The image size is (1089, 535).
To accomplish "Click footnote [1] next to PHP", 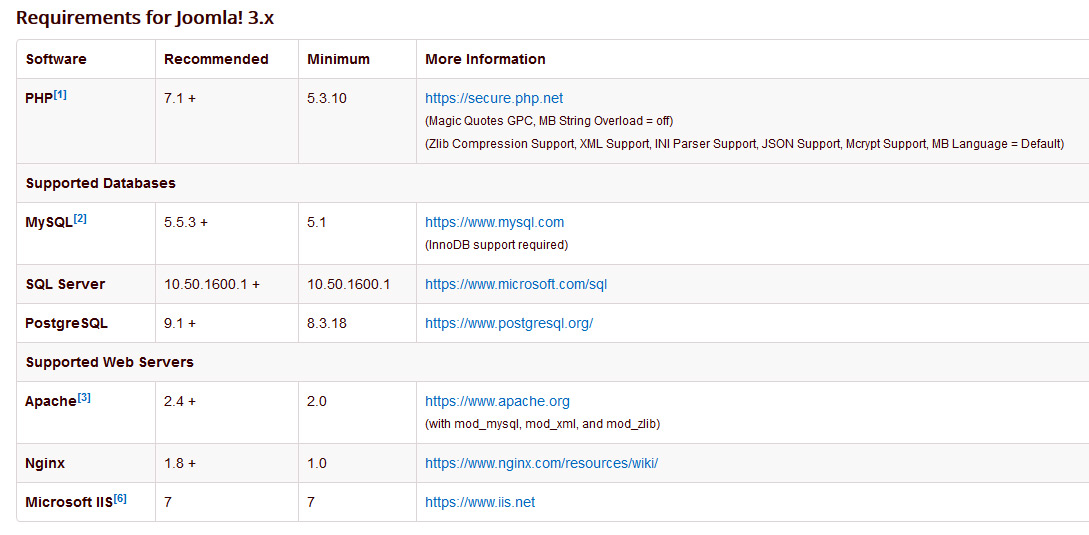I will 60,94.
